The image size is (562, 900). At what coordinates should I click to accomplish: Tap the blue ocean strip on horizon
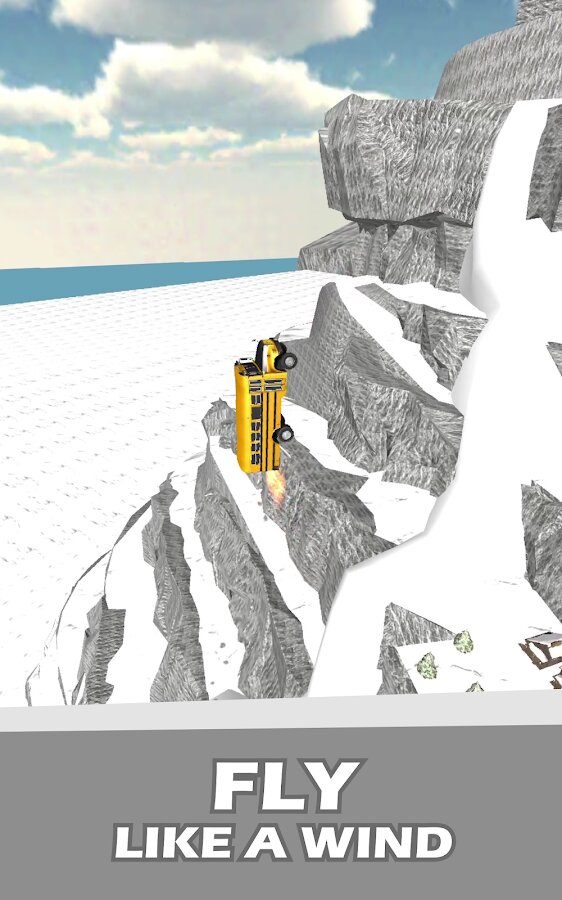(144, 281)
